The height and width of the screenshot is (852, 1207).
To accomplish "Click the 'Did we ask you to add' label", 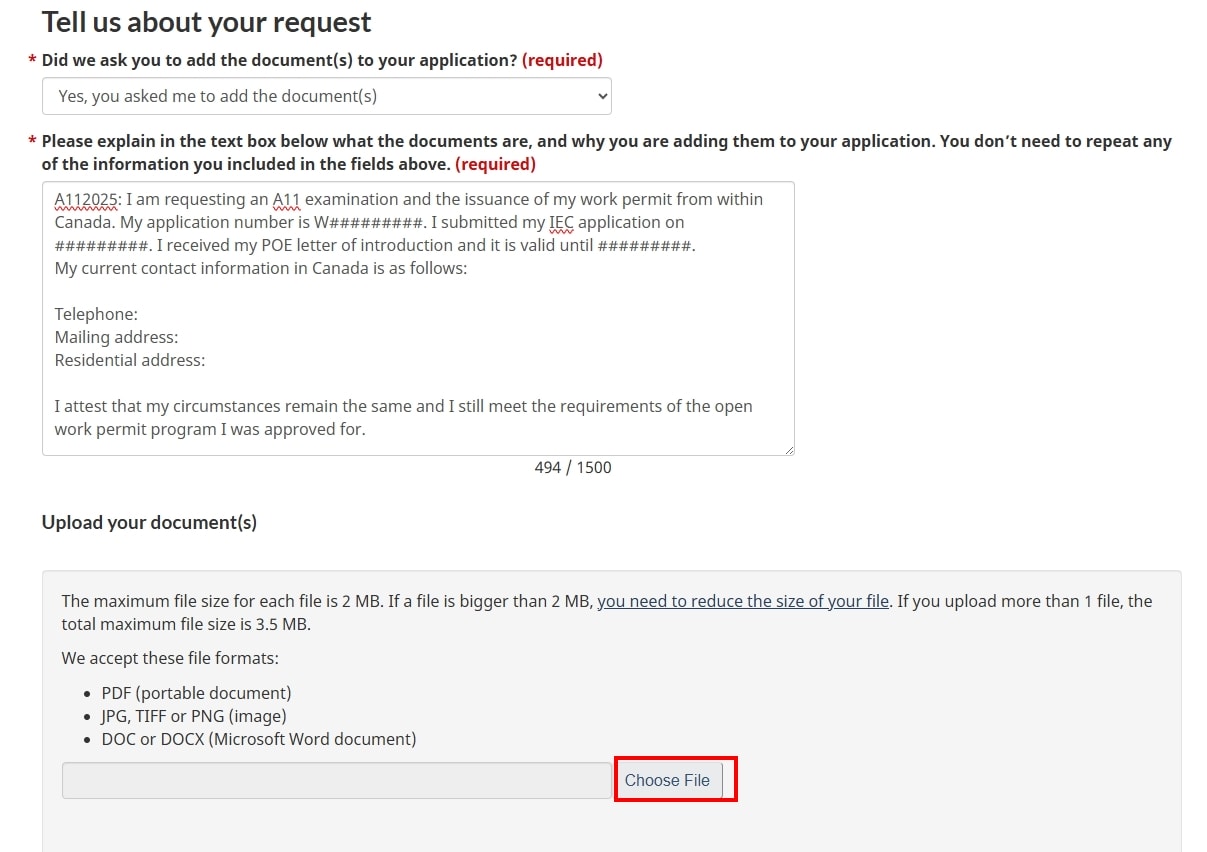I will click(x=280, y=60).
